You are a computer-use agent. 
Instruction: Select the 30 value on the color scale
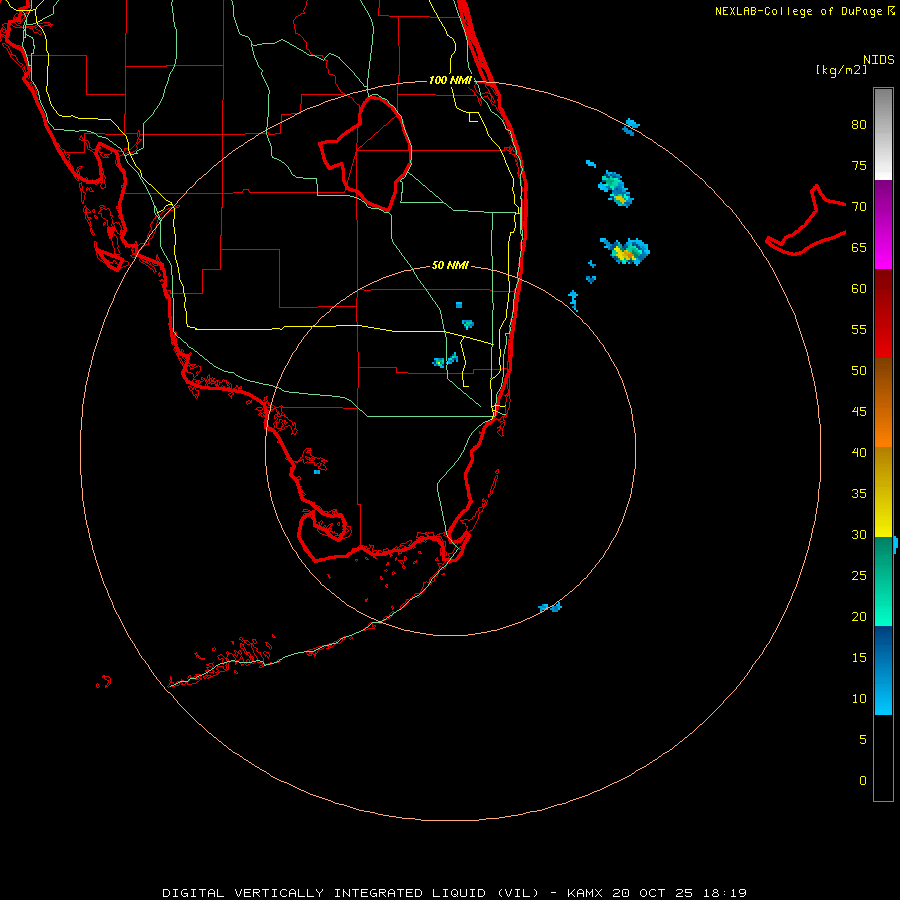coord(859,534)
